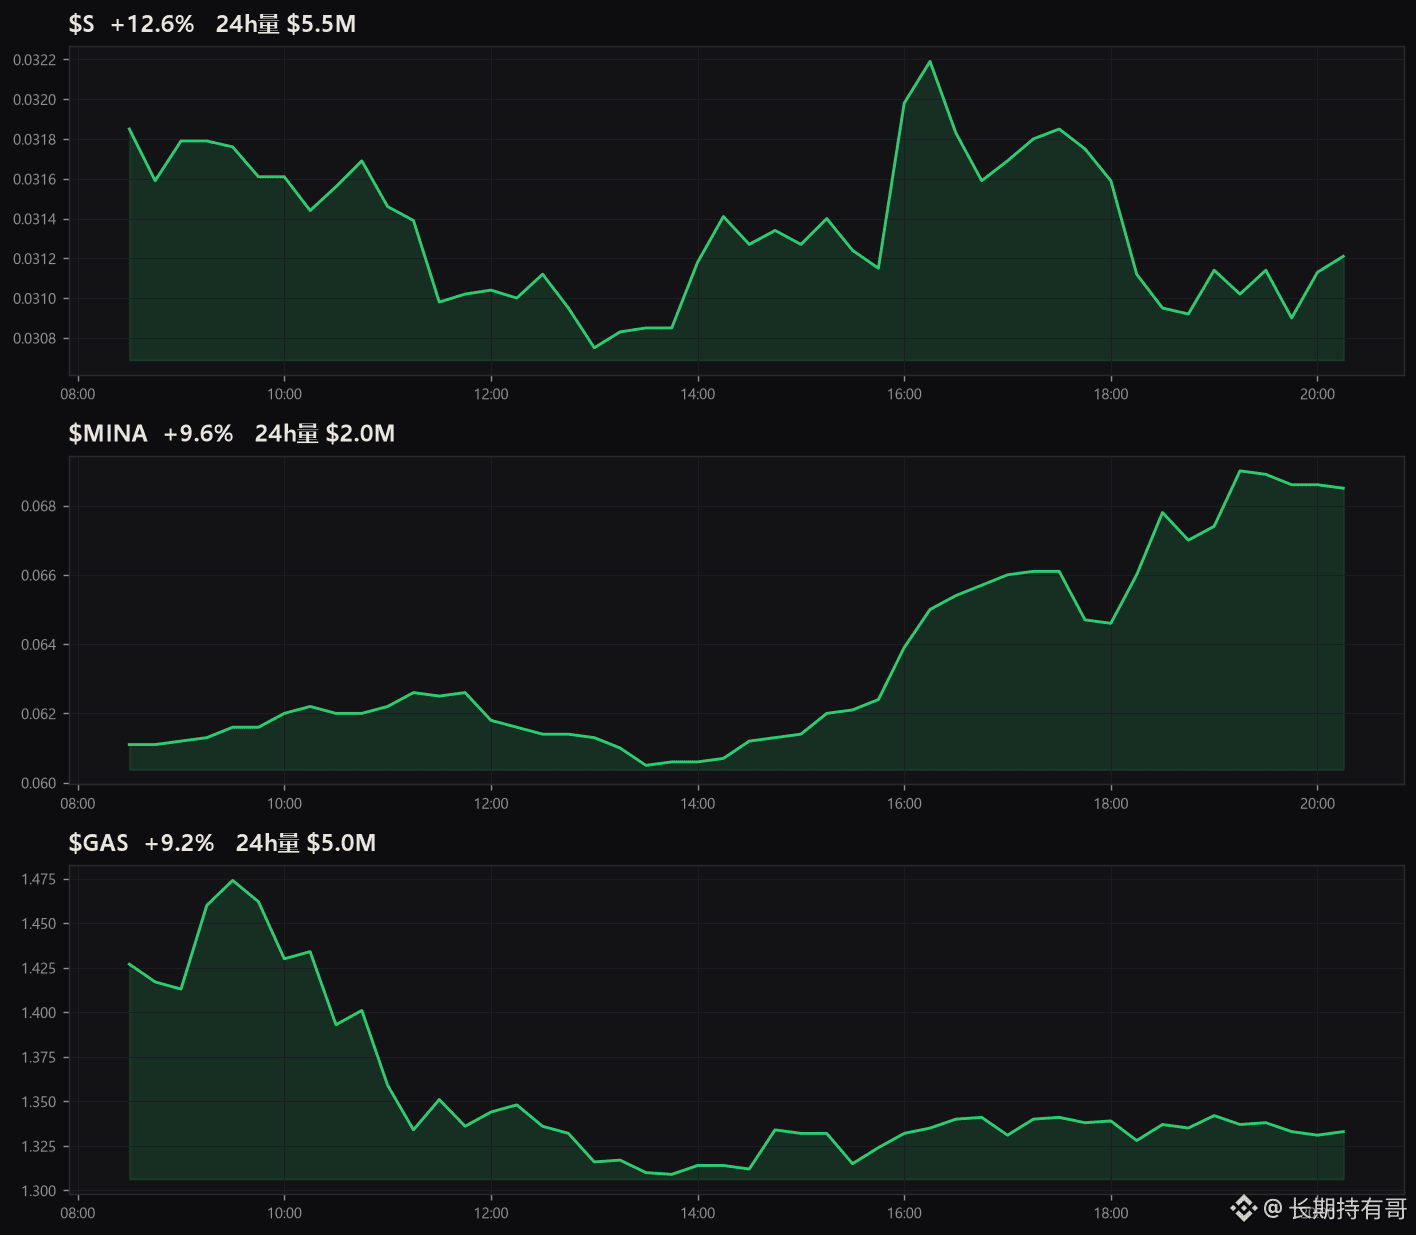The image size is (1416, 1235).
Task: Select the 14:00 time label under $MINA chart
Action: coord(697,803)
